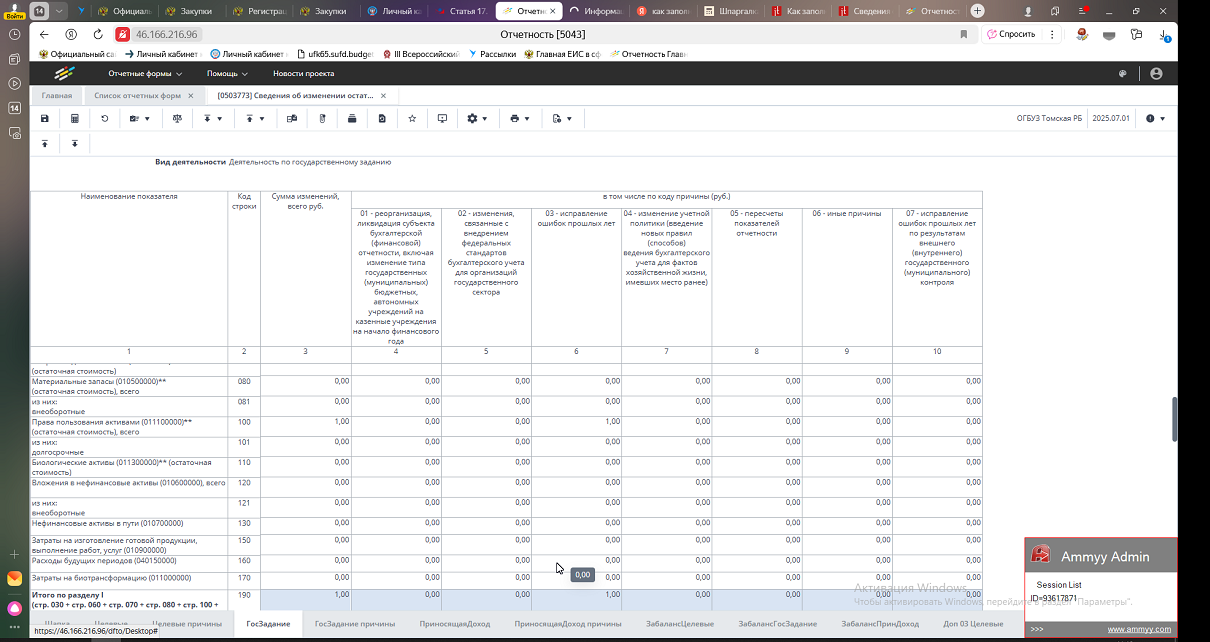Open the Отчетные формы menu
This screenshot has height=642, width=1210.
(x=145, y=73)
